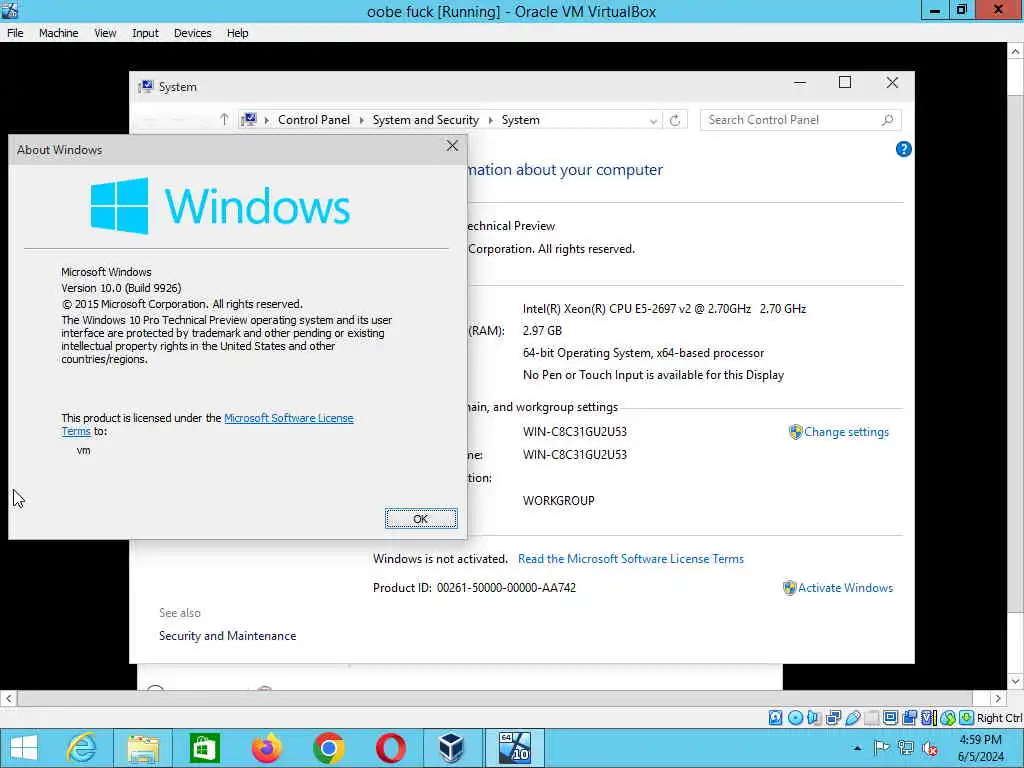Image resolution: width=1024 pixels, height=768 pixels.
Task: Click the muted speaker tray icon
Action: (x=930, y=748)
